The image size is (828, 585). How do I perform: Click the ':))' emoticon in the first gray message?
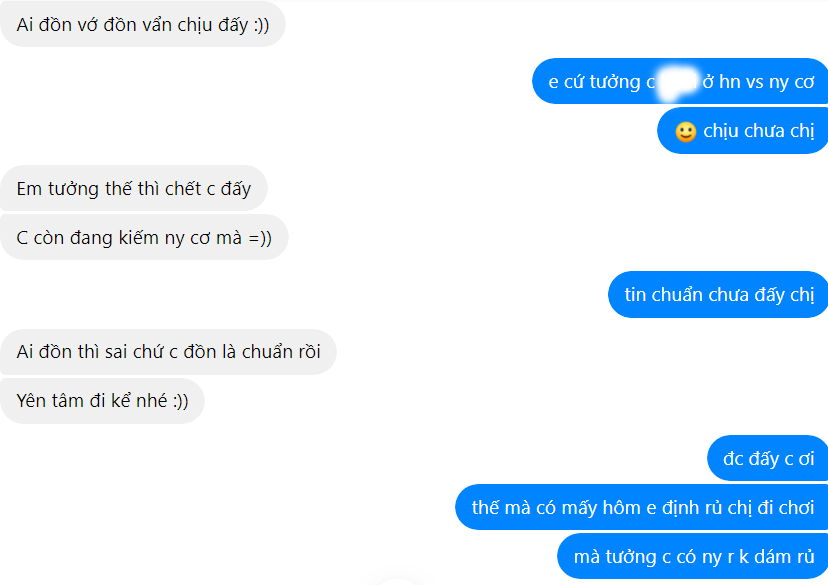click(x=261, y=25)
